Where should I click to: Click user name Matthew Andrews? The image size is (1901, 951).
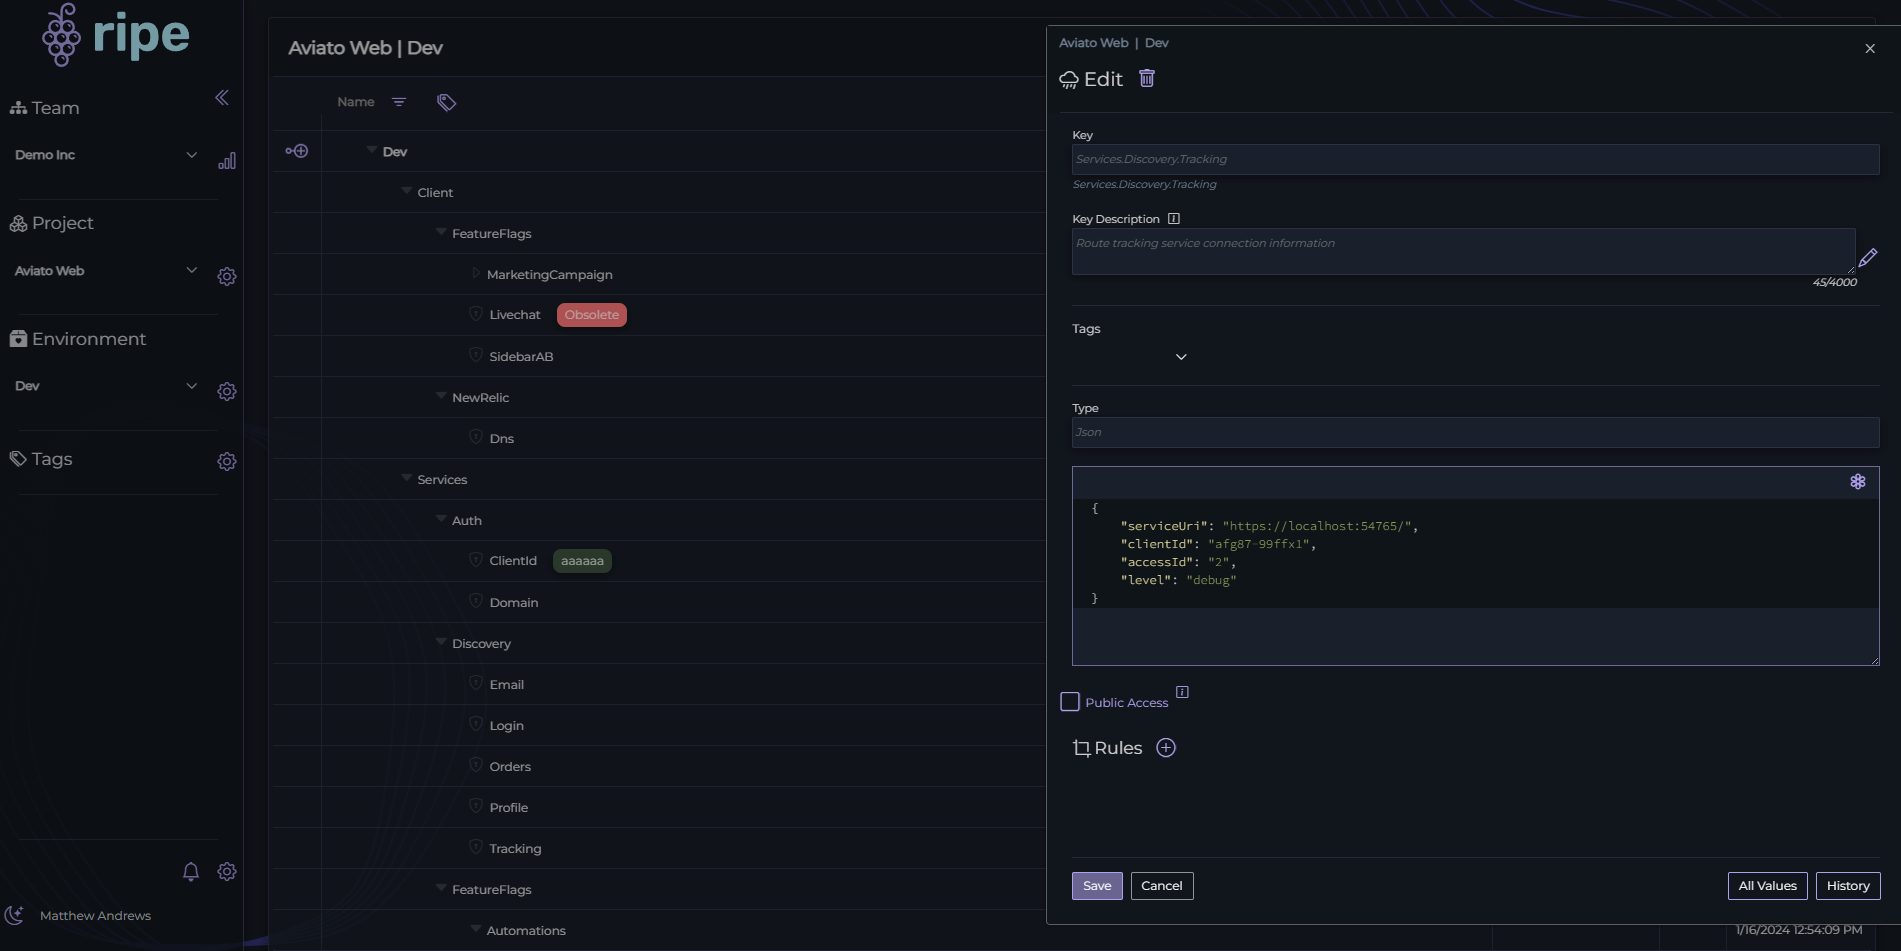point(95,916)
